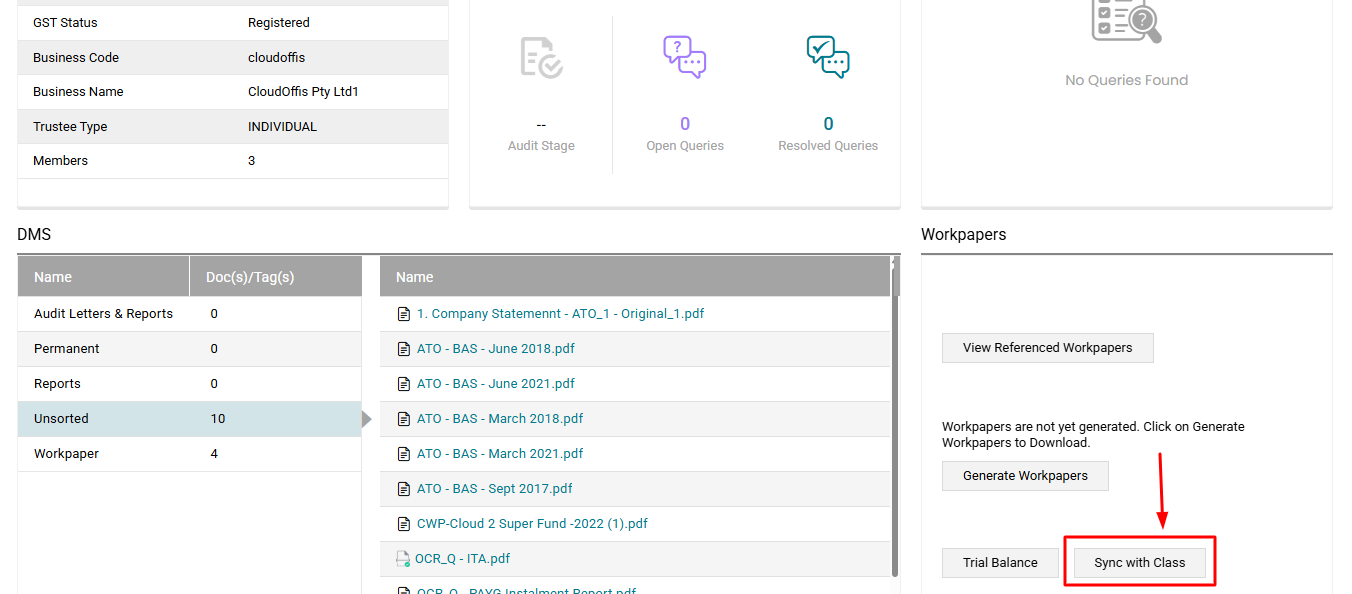Open the Reports folder in DMS
Screen dimensions: 1352x594
tap(57, 384)
